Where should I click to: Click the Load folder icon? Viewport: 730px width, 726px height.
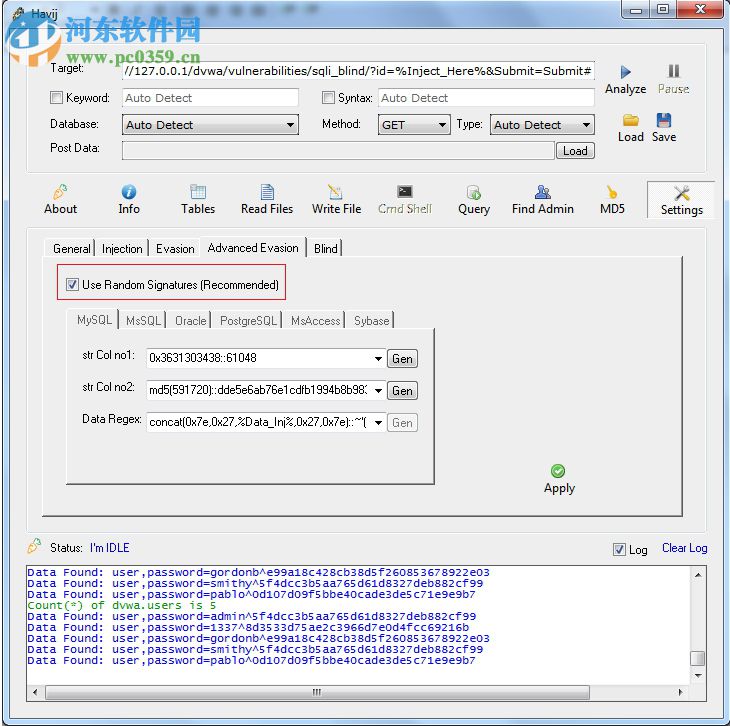(x=631, y=120)
